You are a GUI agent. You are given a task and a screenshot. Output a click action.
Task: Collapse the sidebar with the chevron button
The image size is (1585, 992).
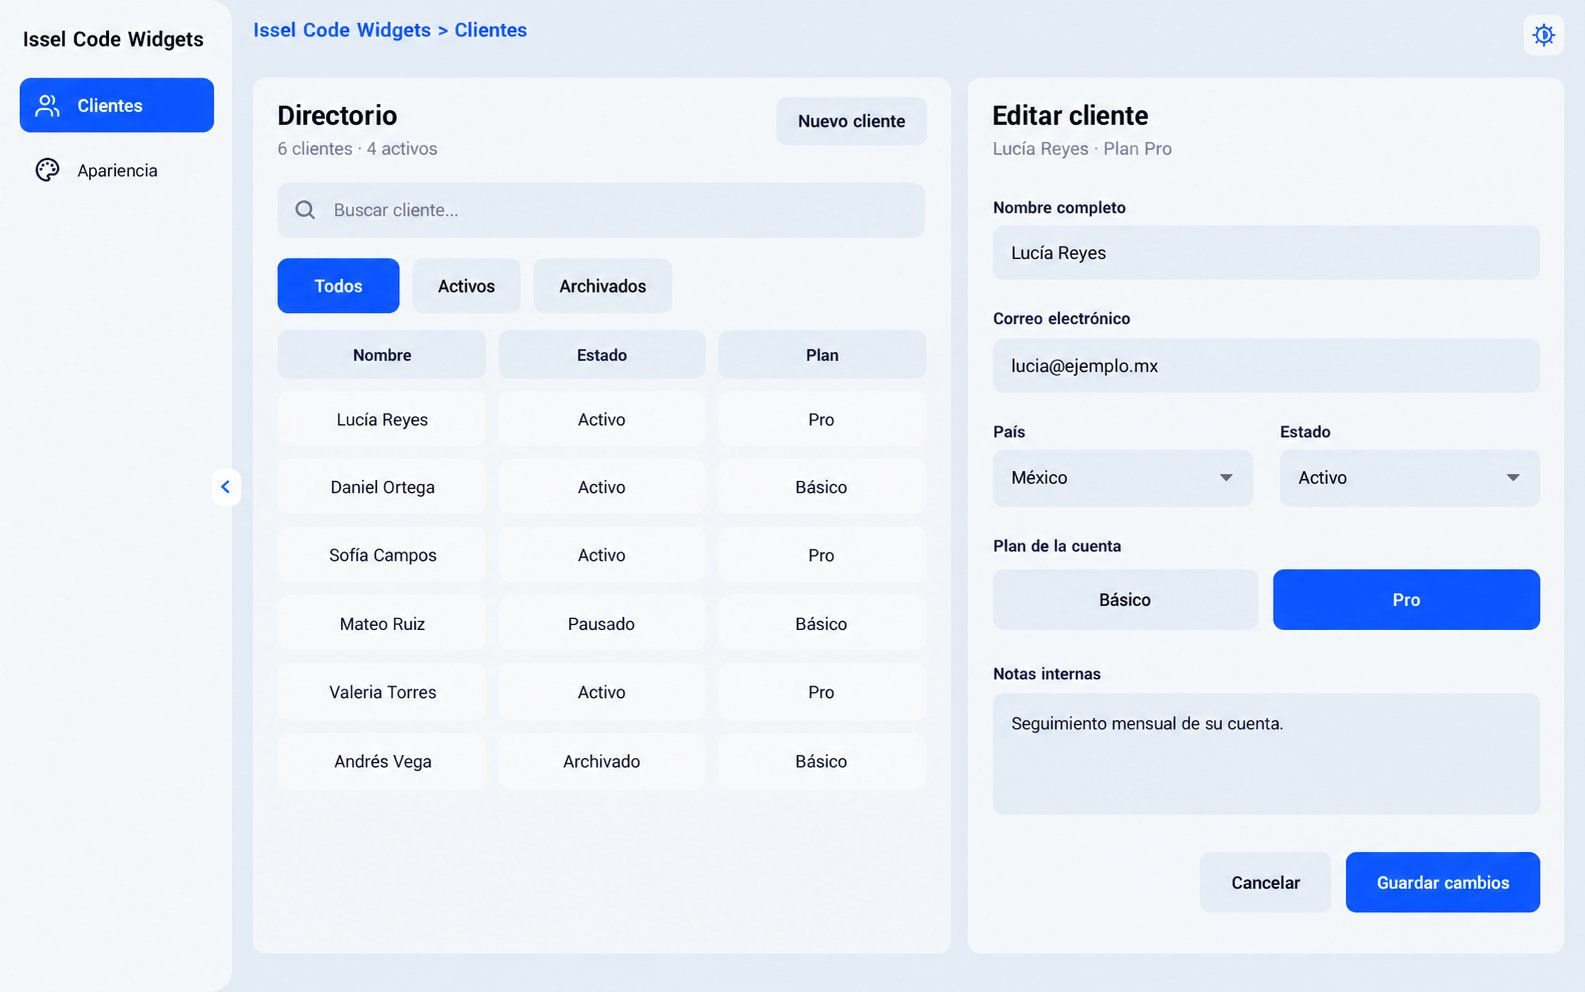pos(226,487)
